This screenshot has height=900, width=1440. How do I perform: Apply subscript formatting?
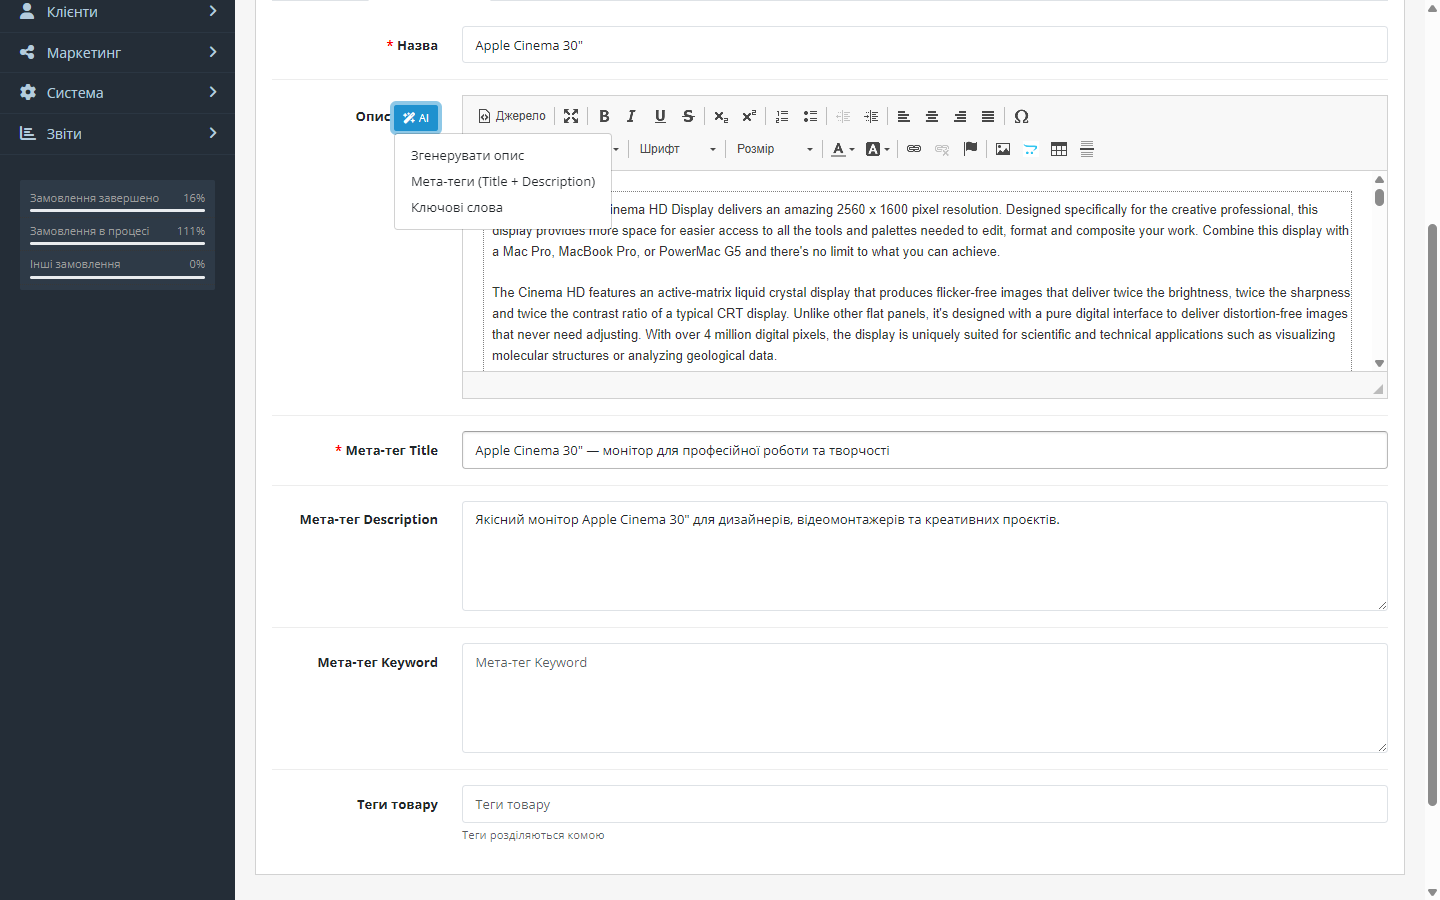pos(721,116)
